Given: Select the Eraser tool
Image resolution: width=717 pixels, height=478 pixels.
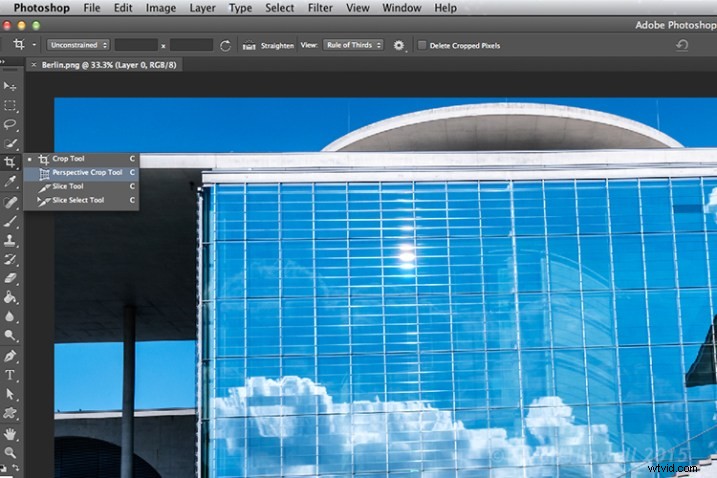Looking at the screenshot, I should tap(10, 278).
